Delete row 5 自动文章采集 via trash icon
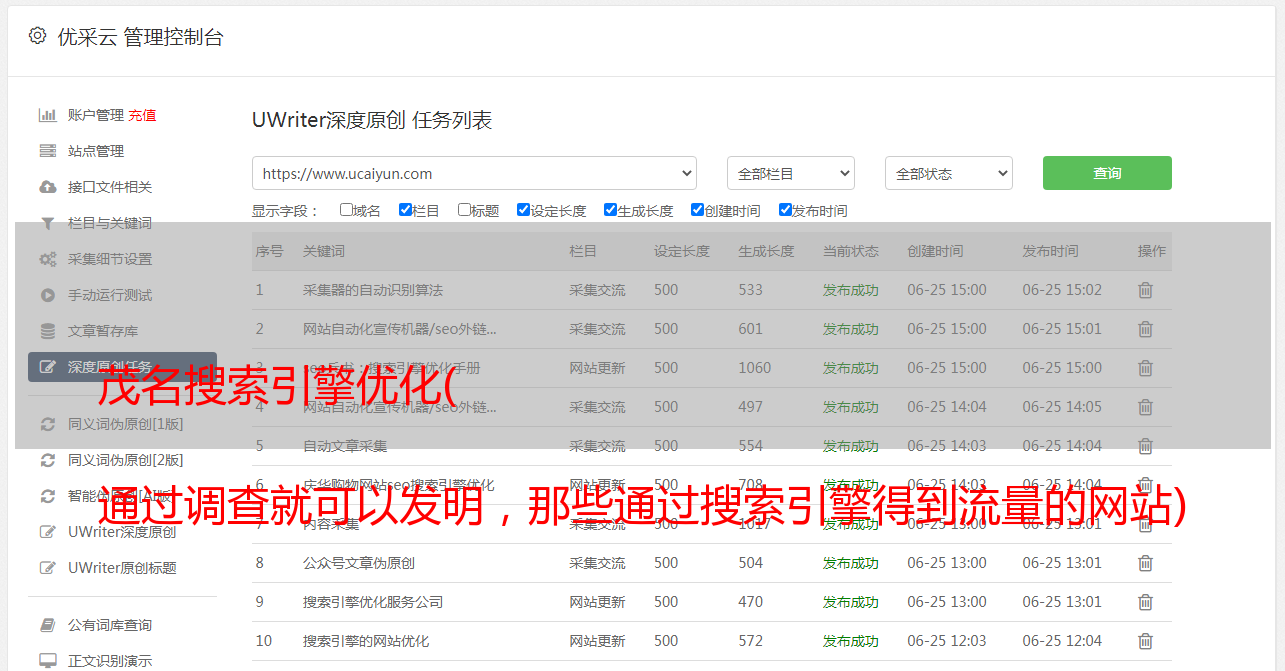1285x671 pixels. click(1145, 446)
